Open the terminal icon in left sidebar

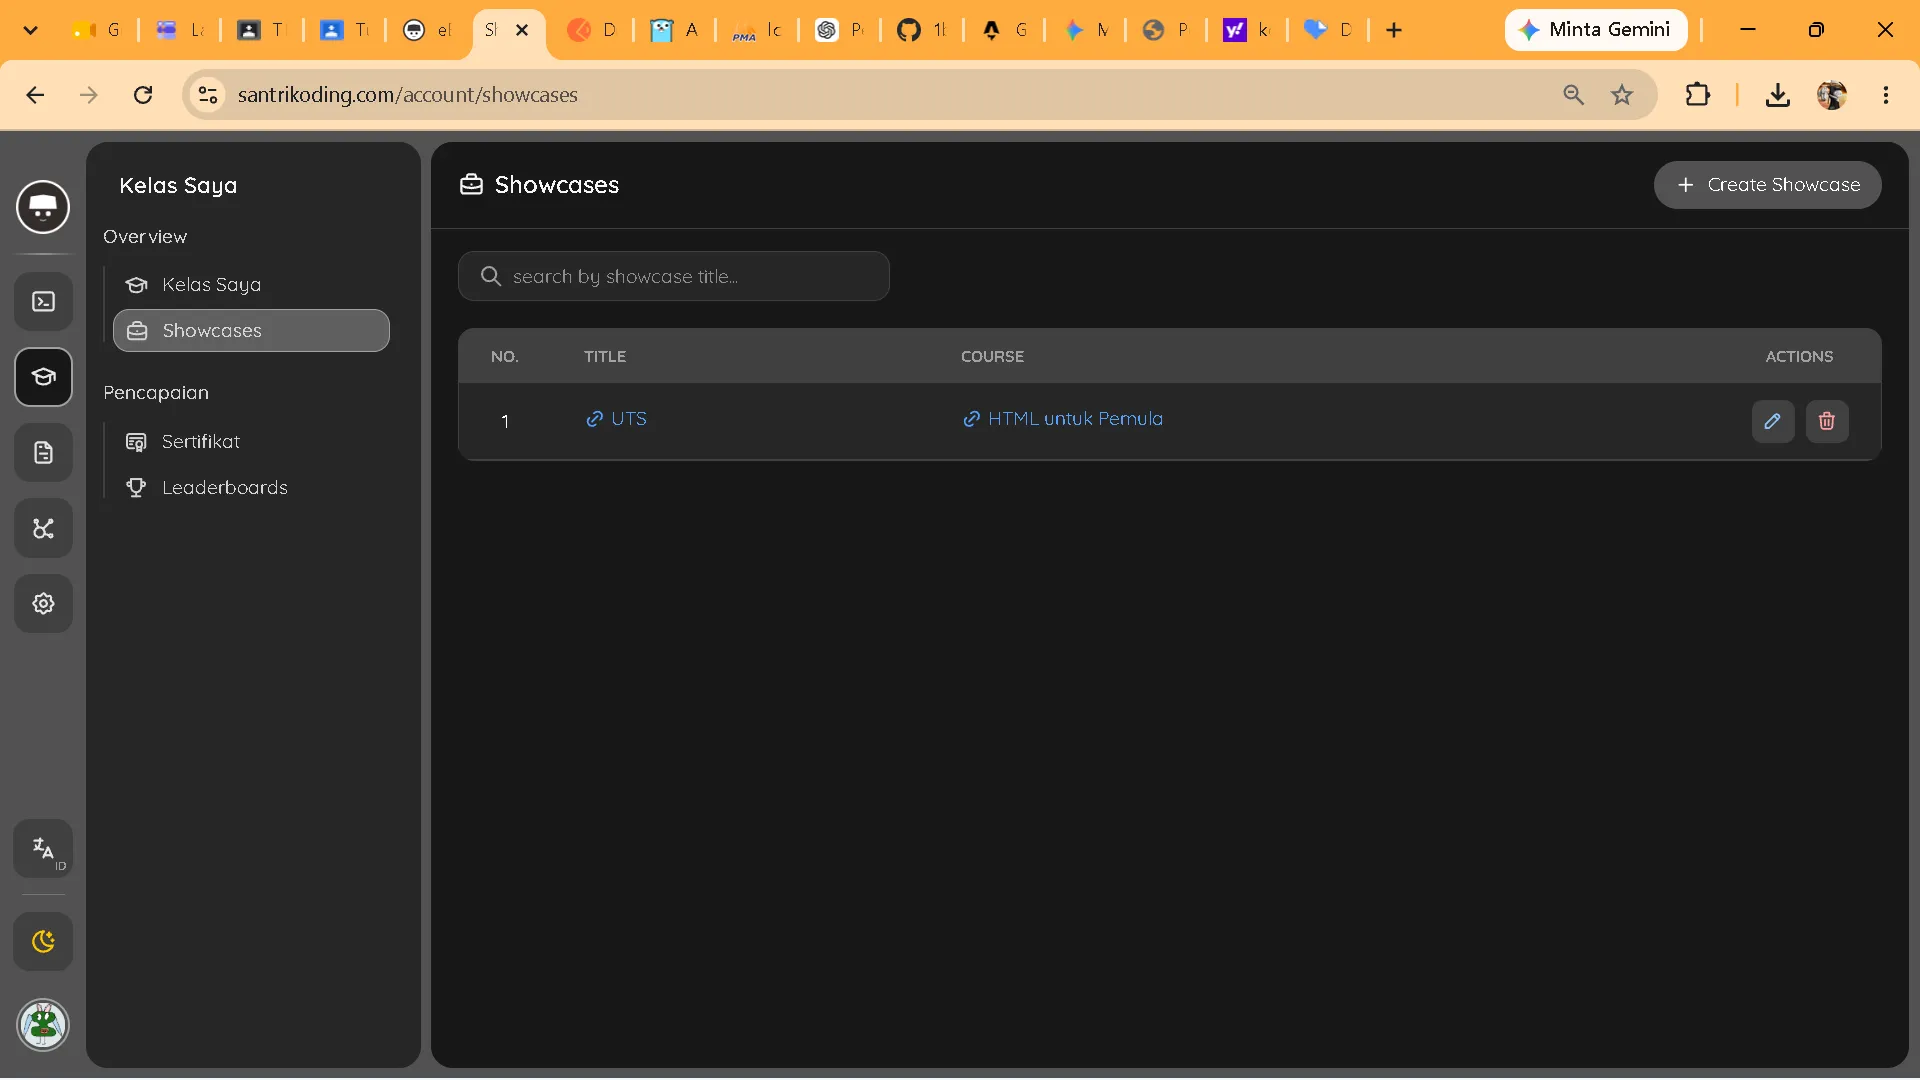pos(43,302)
